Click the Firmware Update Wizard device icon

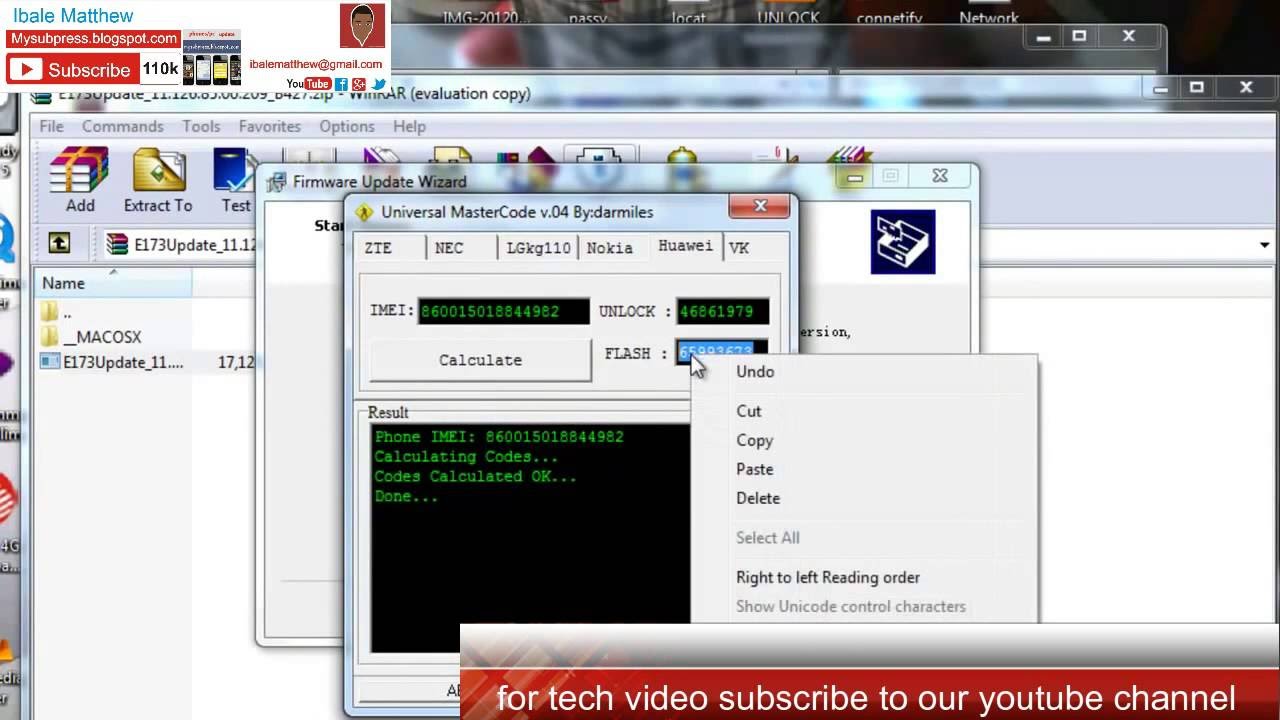click(902, 241)
